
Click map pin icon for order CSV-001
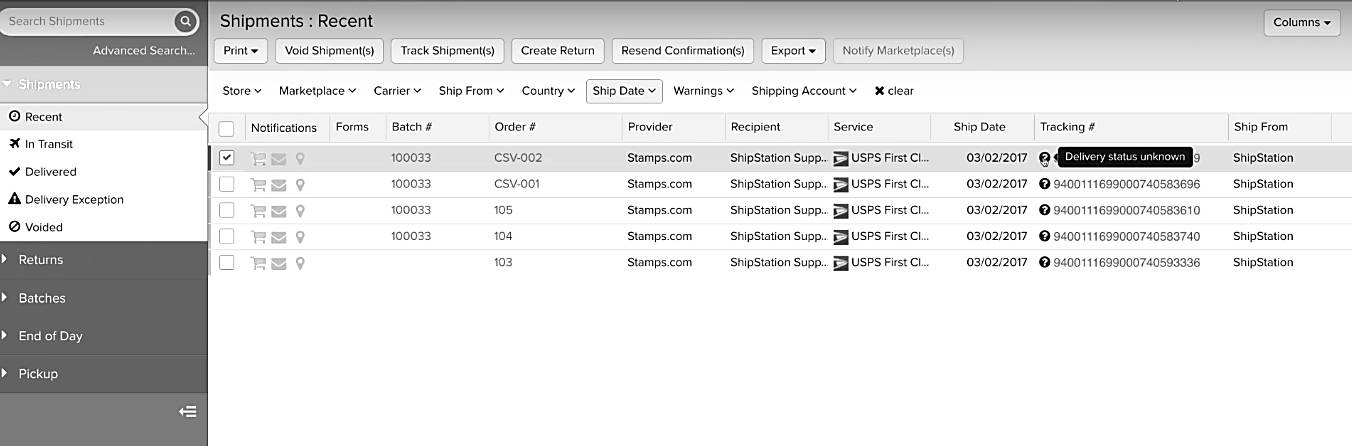(300, 184)
